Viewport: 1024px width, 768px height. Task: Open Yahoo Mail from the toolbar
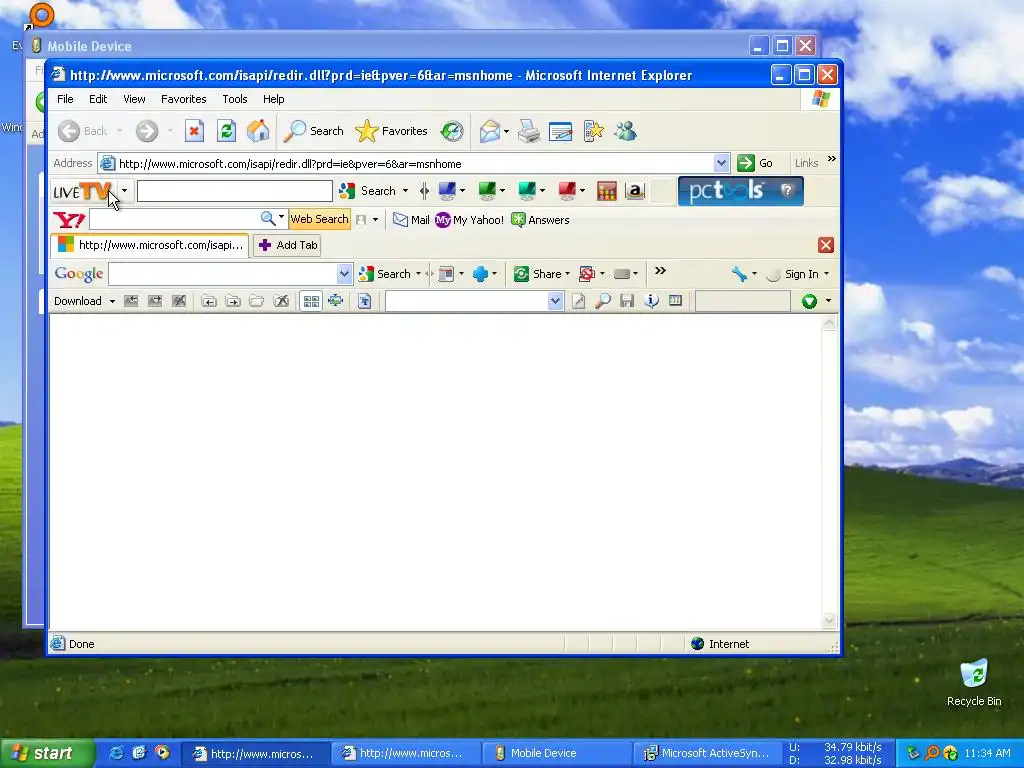click(x=411, y=220)
